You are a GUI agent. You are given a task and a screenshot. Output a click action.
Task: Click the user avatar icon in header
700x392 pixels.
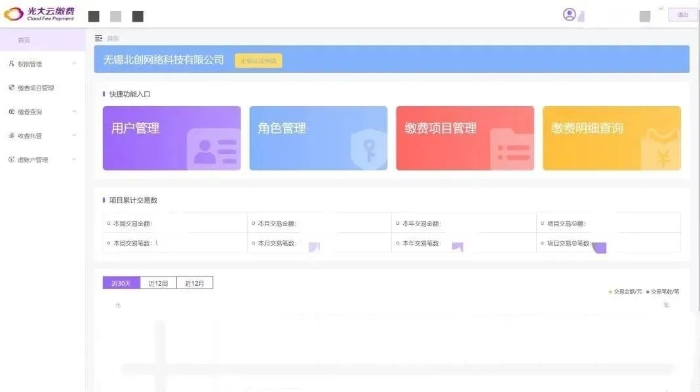pyautogui.click(x=569, y=14)
